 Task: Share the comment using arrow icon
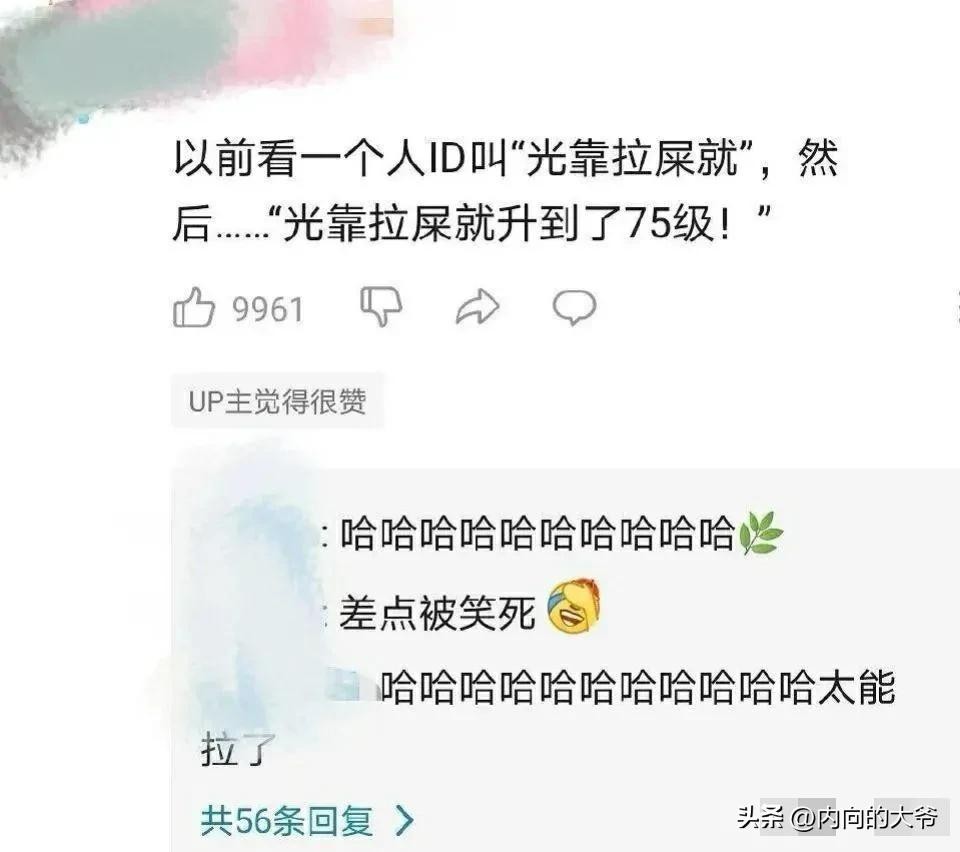pyautogui.click(x=478, y=307)
